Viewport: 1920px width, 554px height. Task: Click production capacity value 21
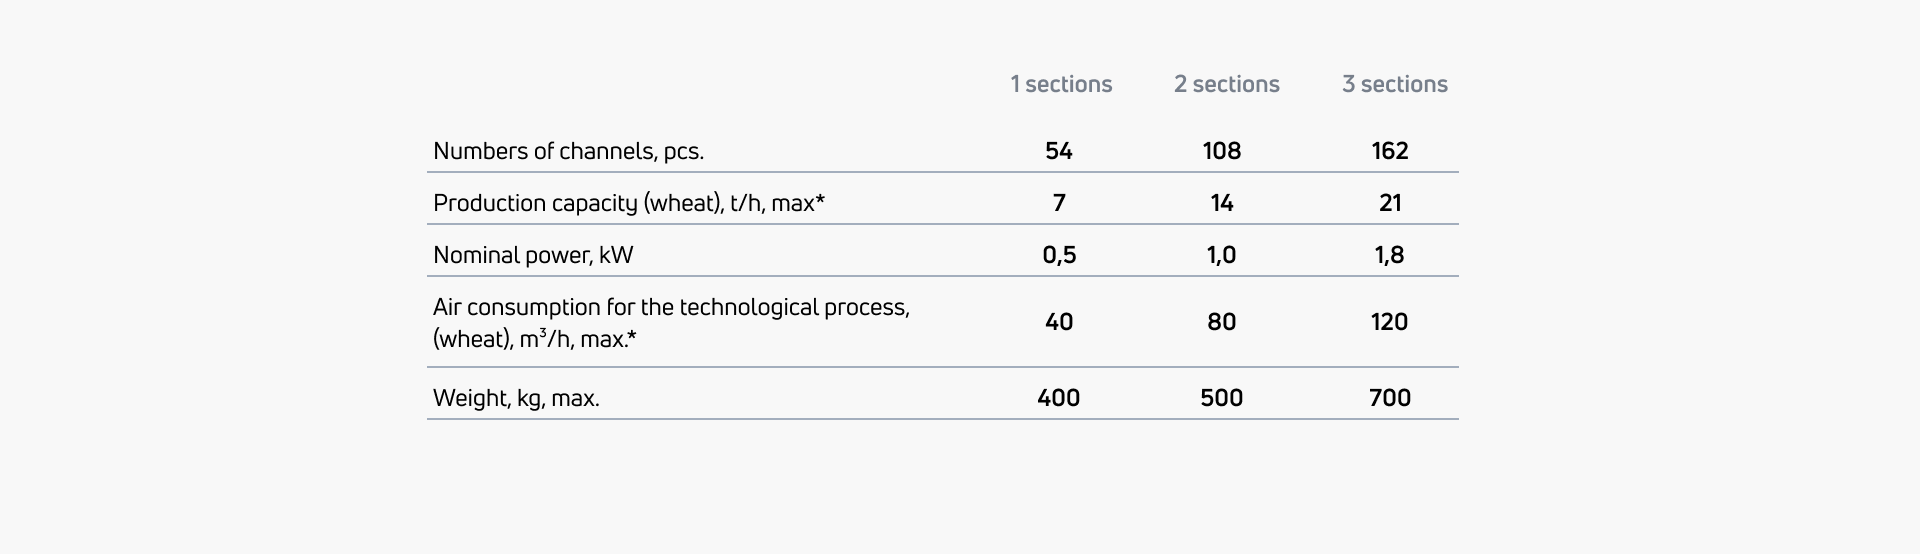1389,203
